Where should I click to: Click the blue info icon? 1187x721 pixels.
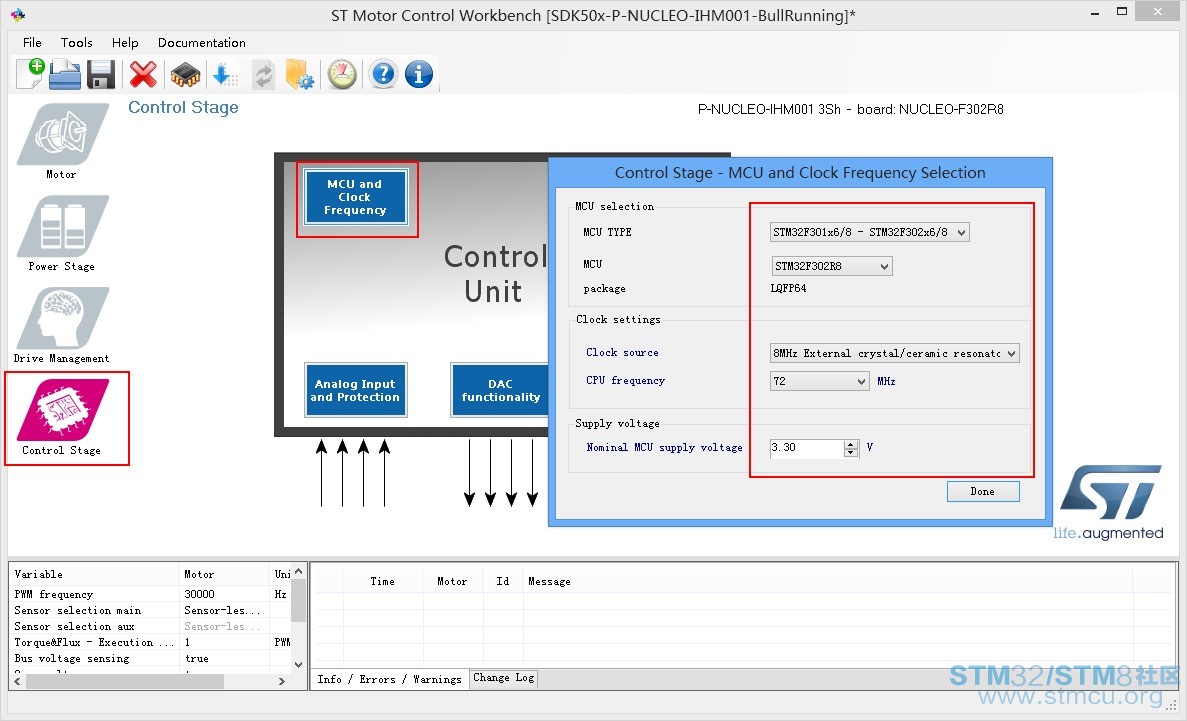(419, 74)
